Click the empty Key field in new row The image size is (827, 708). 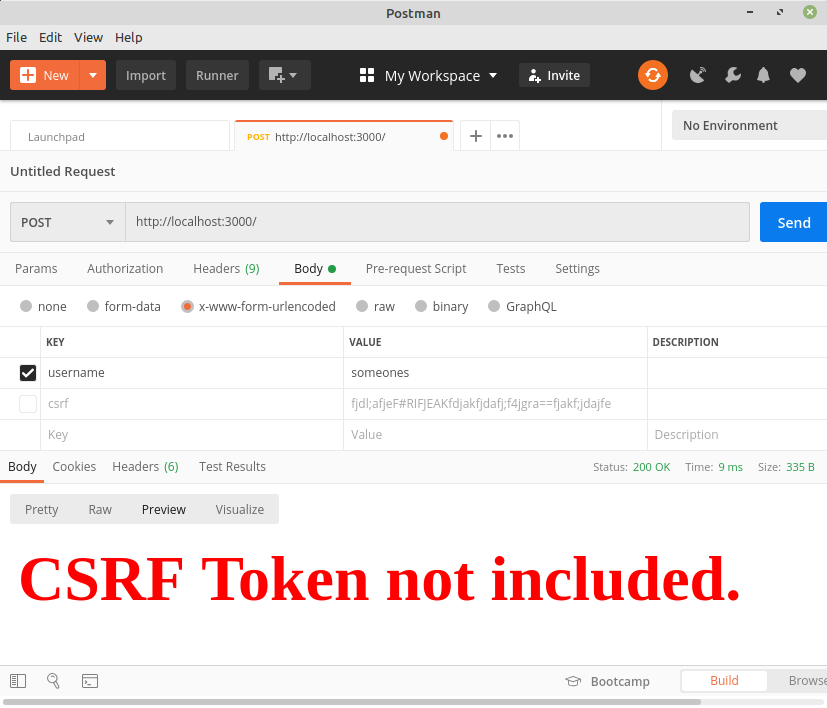coord(192,435)
